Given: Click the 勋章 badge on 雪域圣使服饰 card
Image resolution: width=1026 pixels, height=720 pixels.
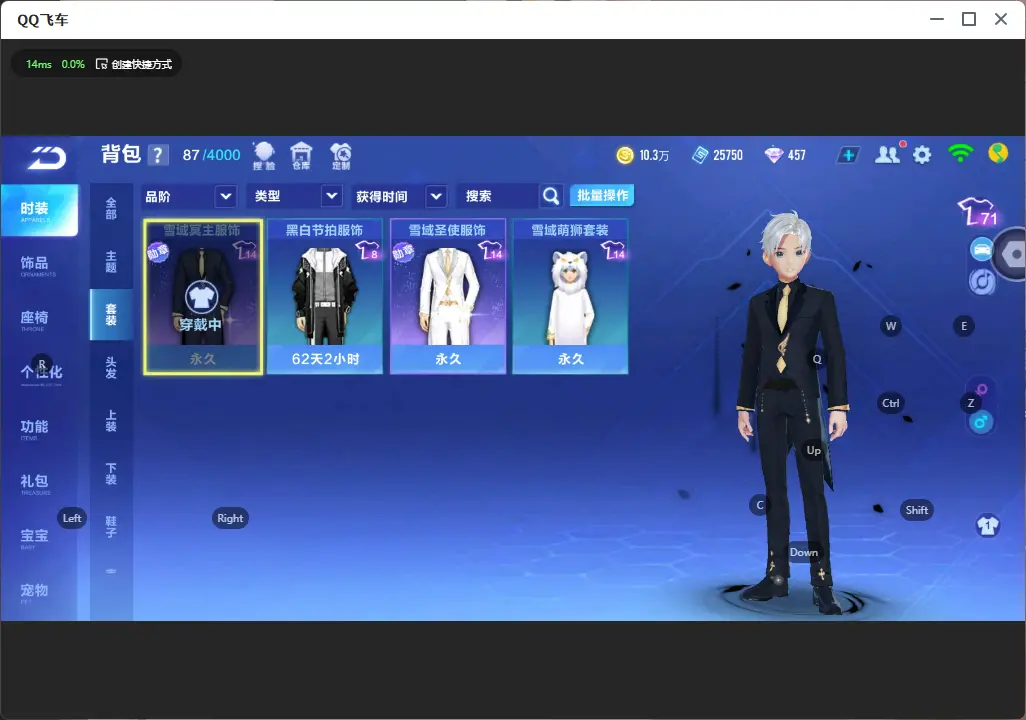Looking at the screenshot, I should [404, 252].
